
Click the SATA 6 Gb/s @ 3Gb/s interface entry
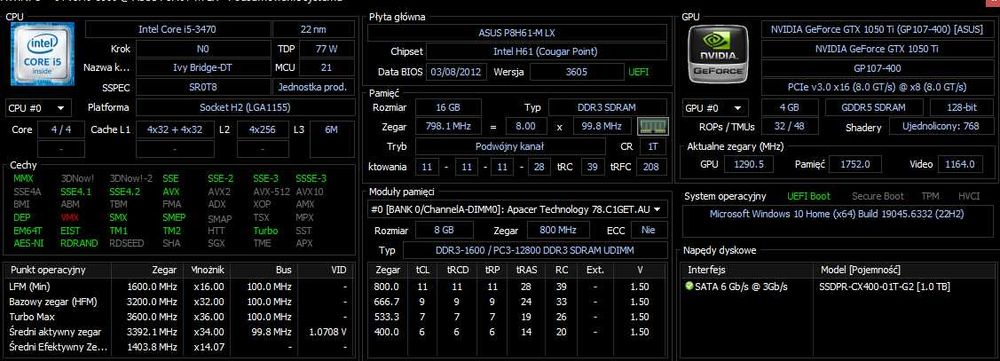tap(741, 286)
